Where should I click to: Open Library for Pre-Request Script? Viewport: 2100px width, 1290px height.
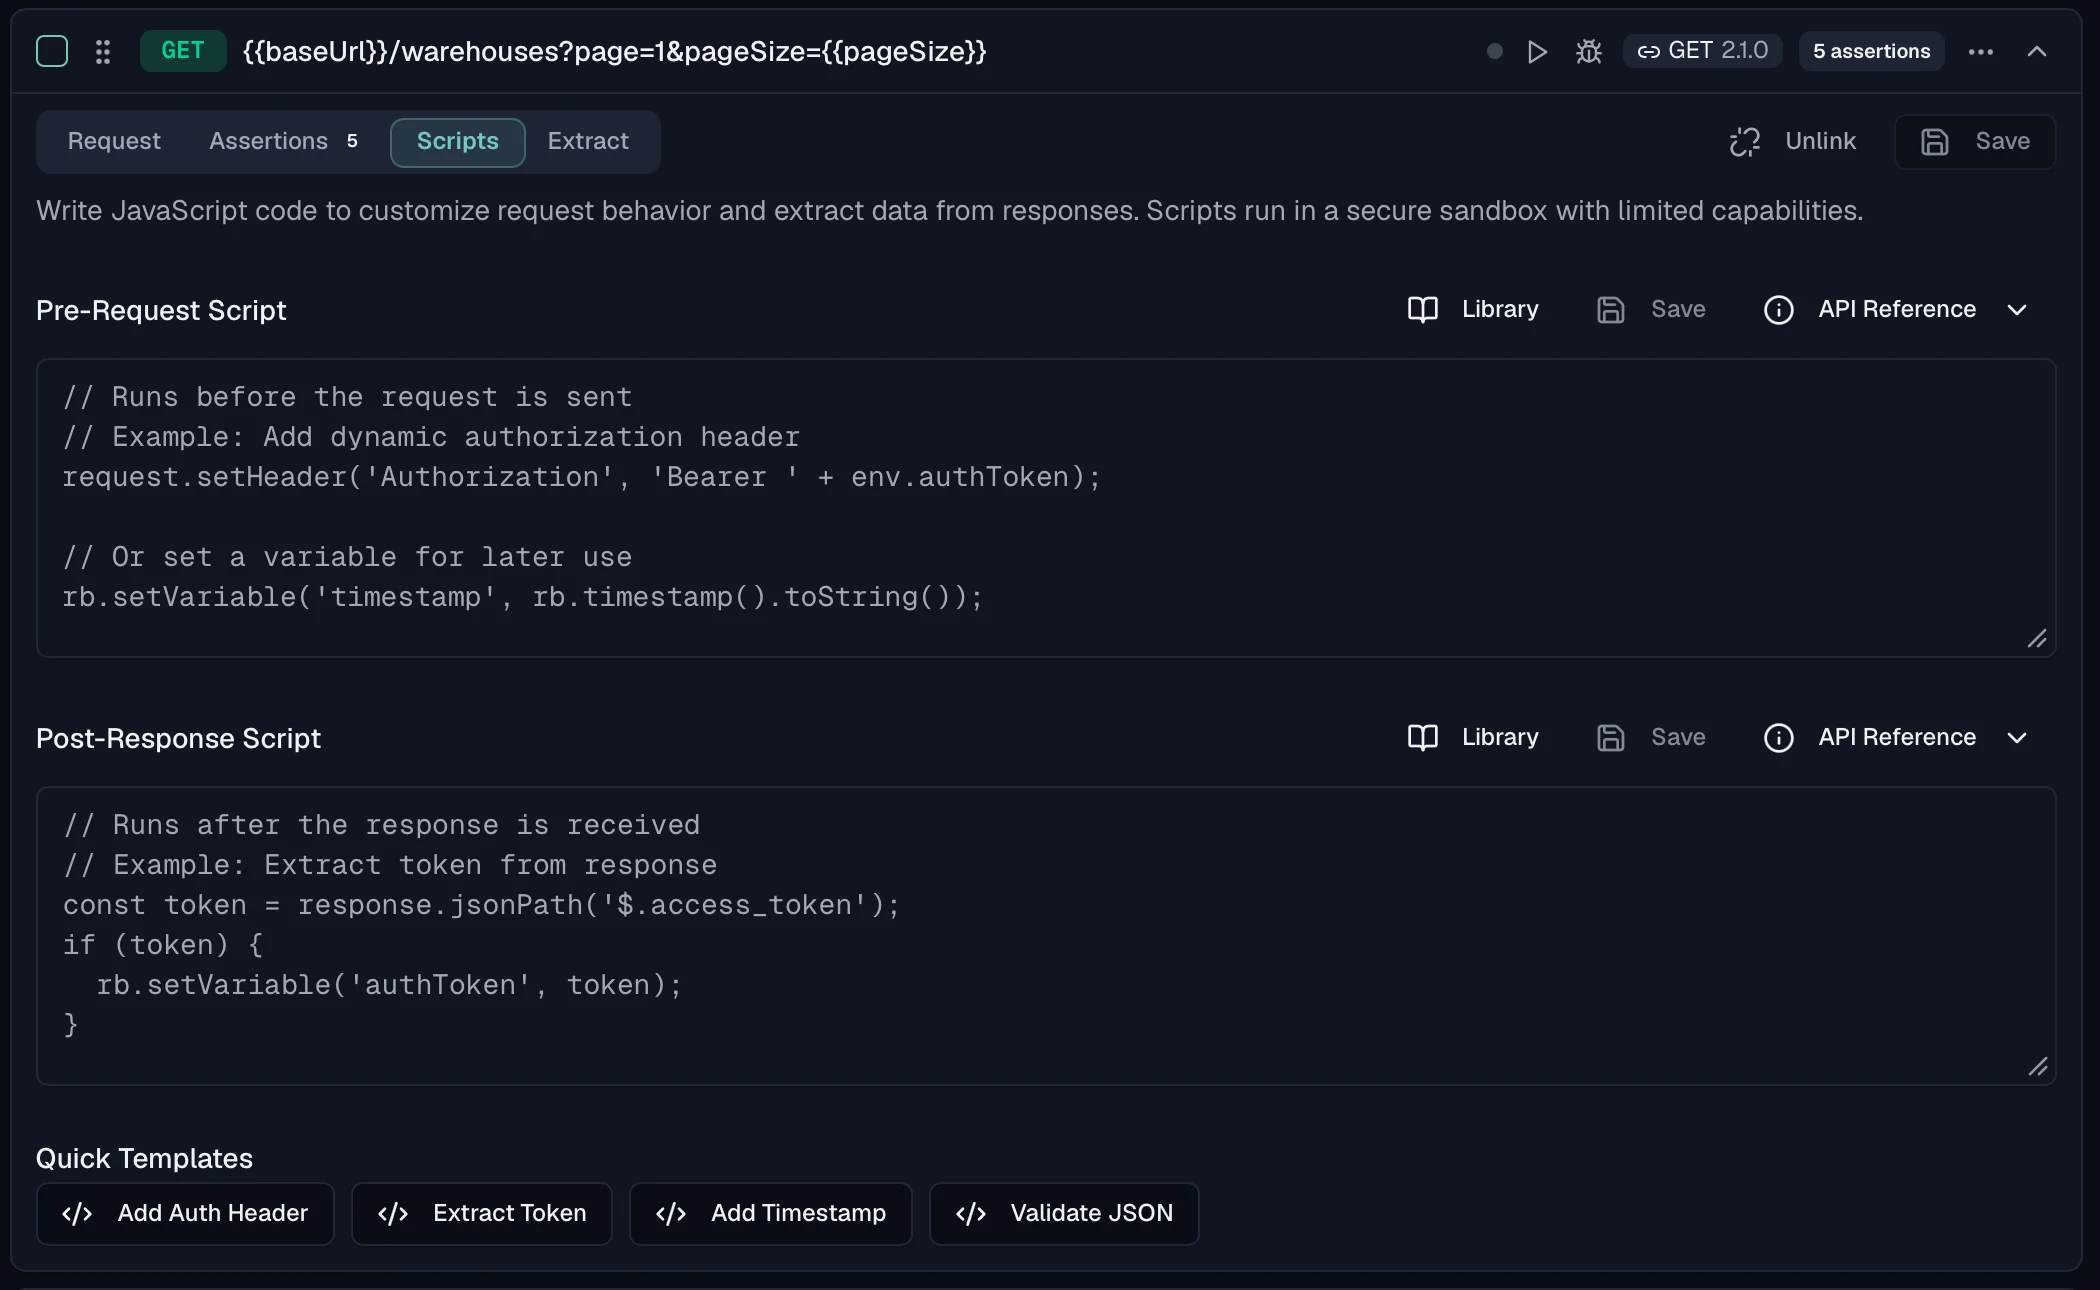pyautogui.click(x=1473, y=309)
